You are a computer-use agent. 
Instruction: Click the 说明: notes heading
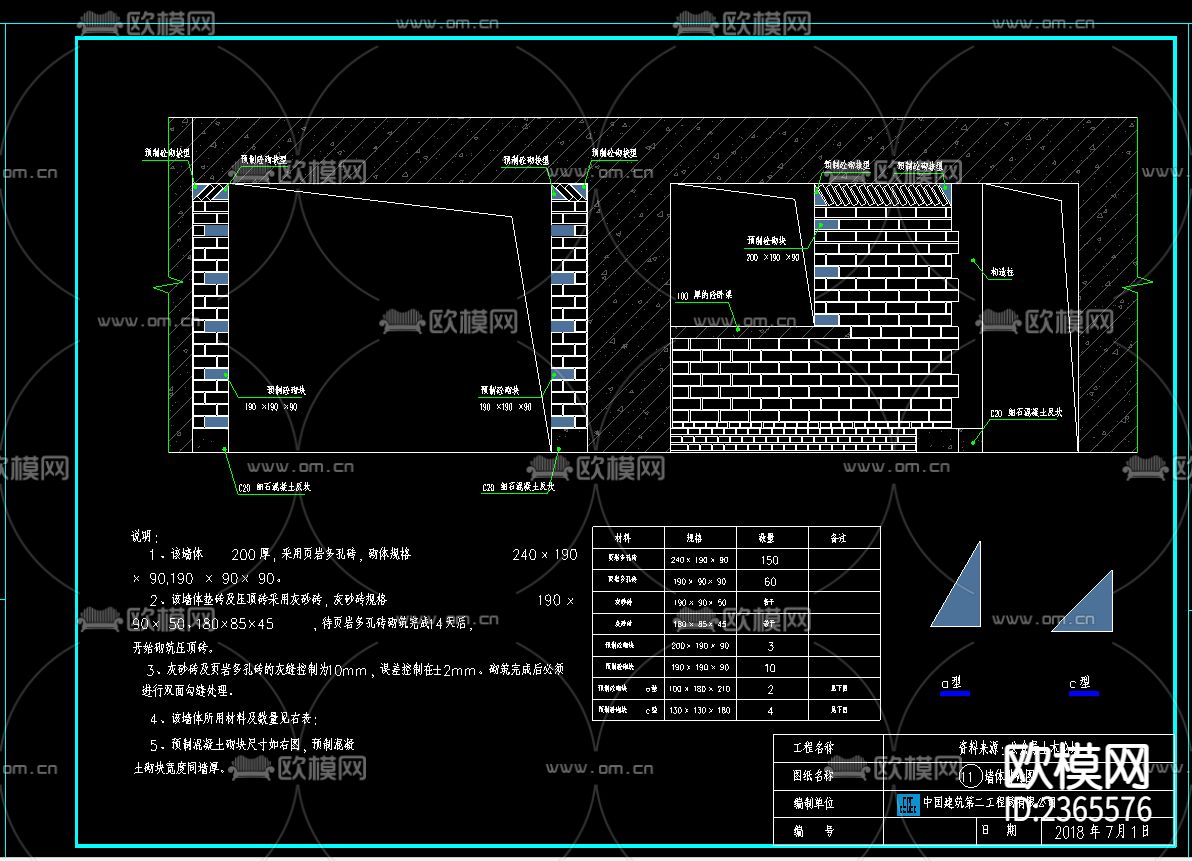[144, 537]
